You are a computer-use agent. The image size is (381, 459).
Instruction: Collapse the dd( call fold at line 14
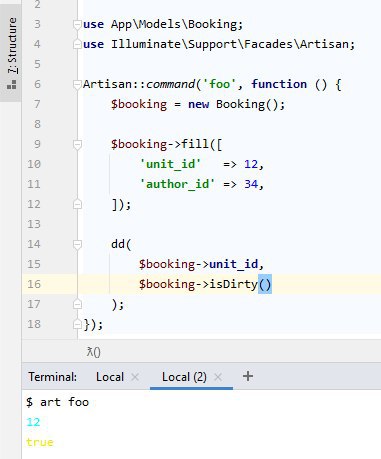[x=77, y=244]
